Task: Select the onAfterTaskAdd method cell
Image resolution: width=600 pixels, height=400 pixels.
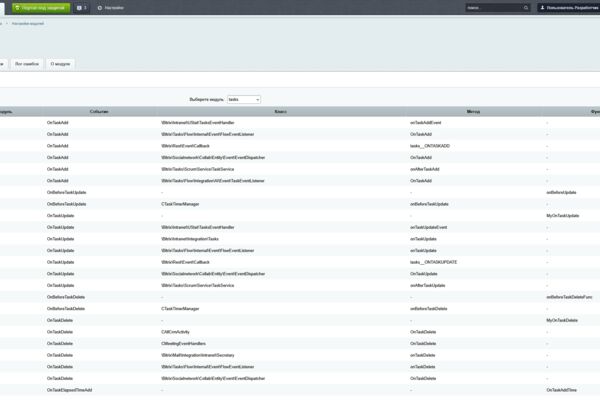Action: coord(424,169)
